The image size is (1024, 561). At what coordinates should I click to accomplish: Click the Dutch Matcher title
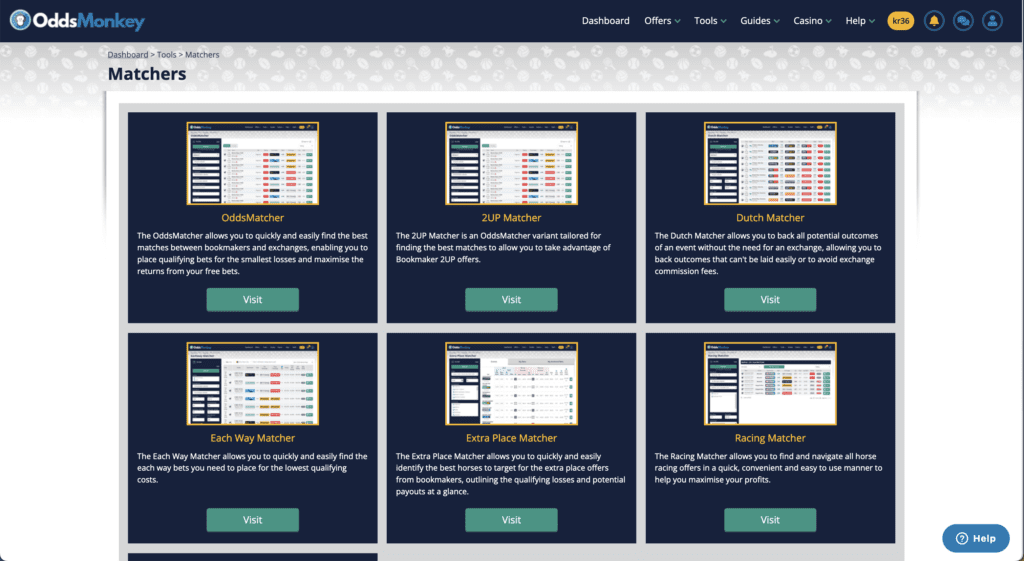click(x=770, y=217)
